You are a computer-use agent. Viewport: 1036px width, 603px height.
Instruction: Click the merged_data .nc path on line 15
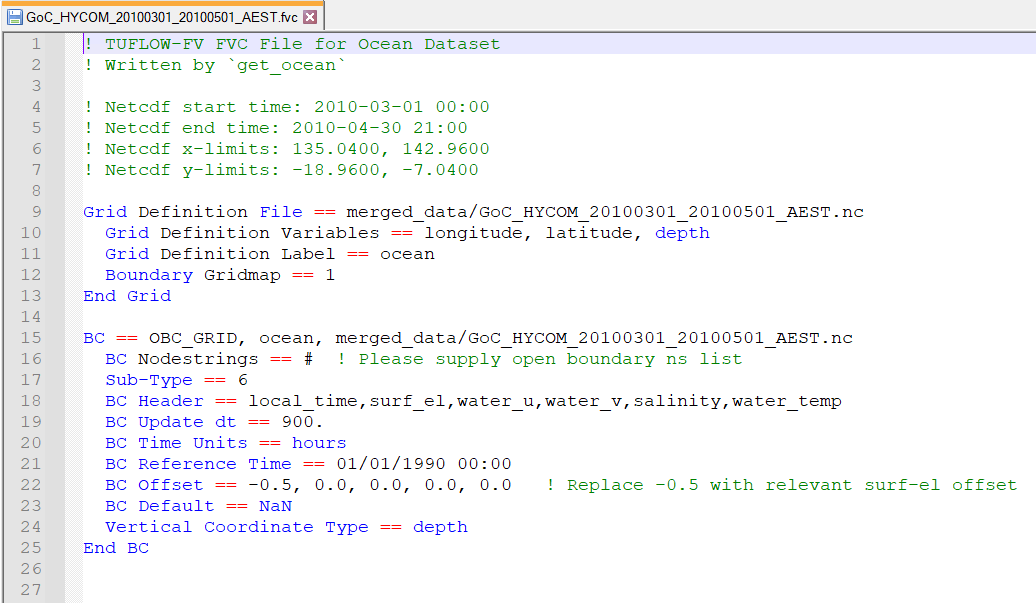click(594, 338)
